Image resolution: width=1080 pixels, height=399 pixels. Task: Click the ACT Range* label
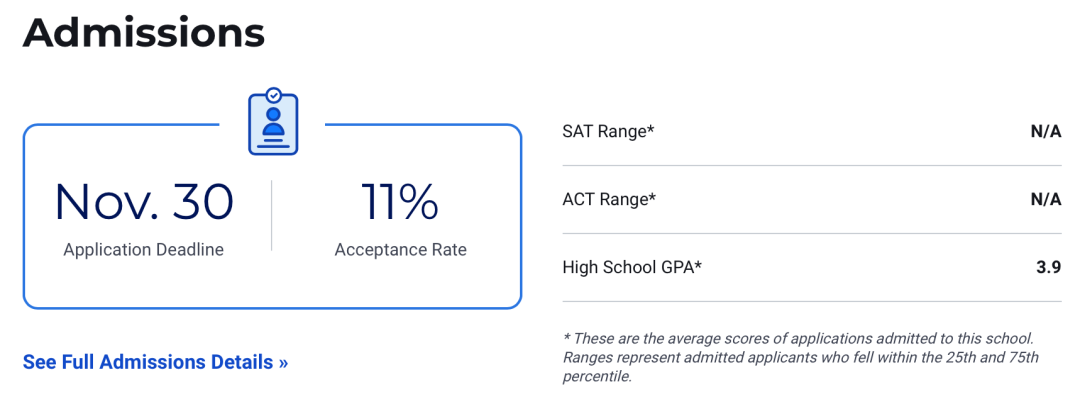pyautogui.click(x=609, y=199)
